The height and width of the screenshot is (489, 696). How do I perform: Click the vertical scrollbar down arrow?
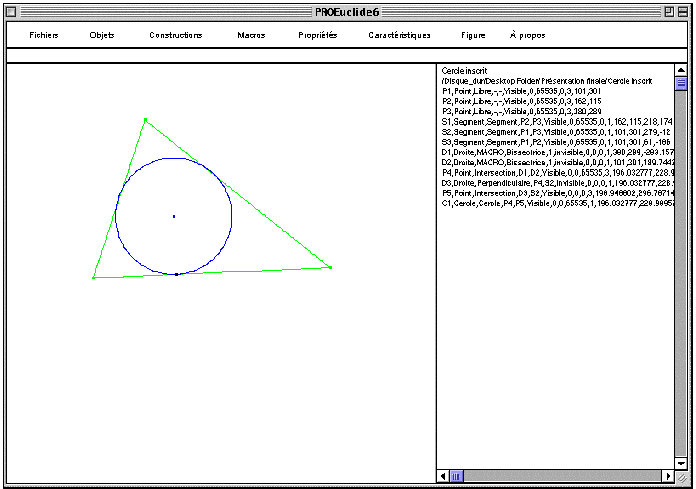681,461
